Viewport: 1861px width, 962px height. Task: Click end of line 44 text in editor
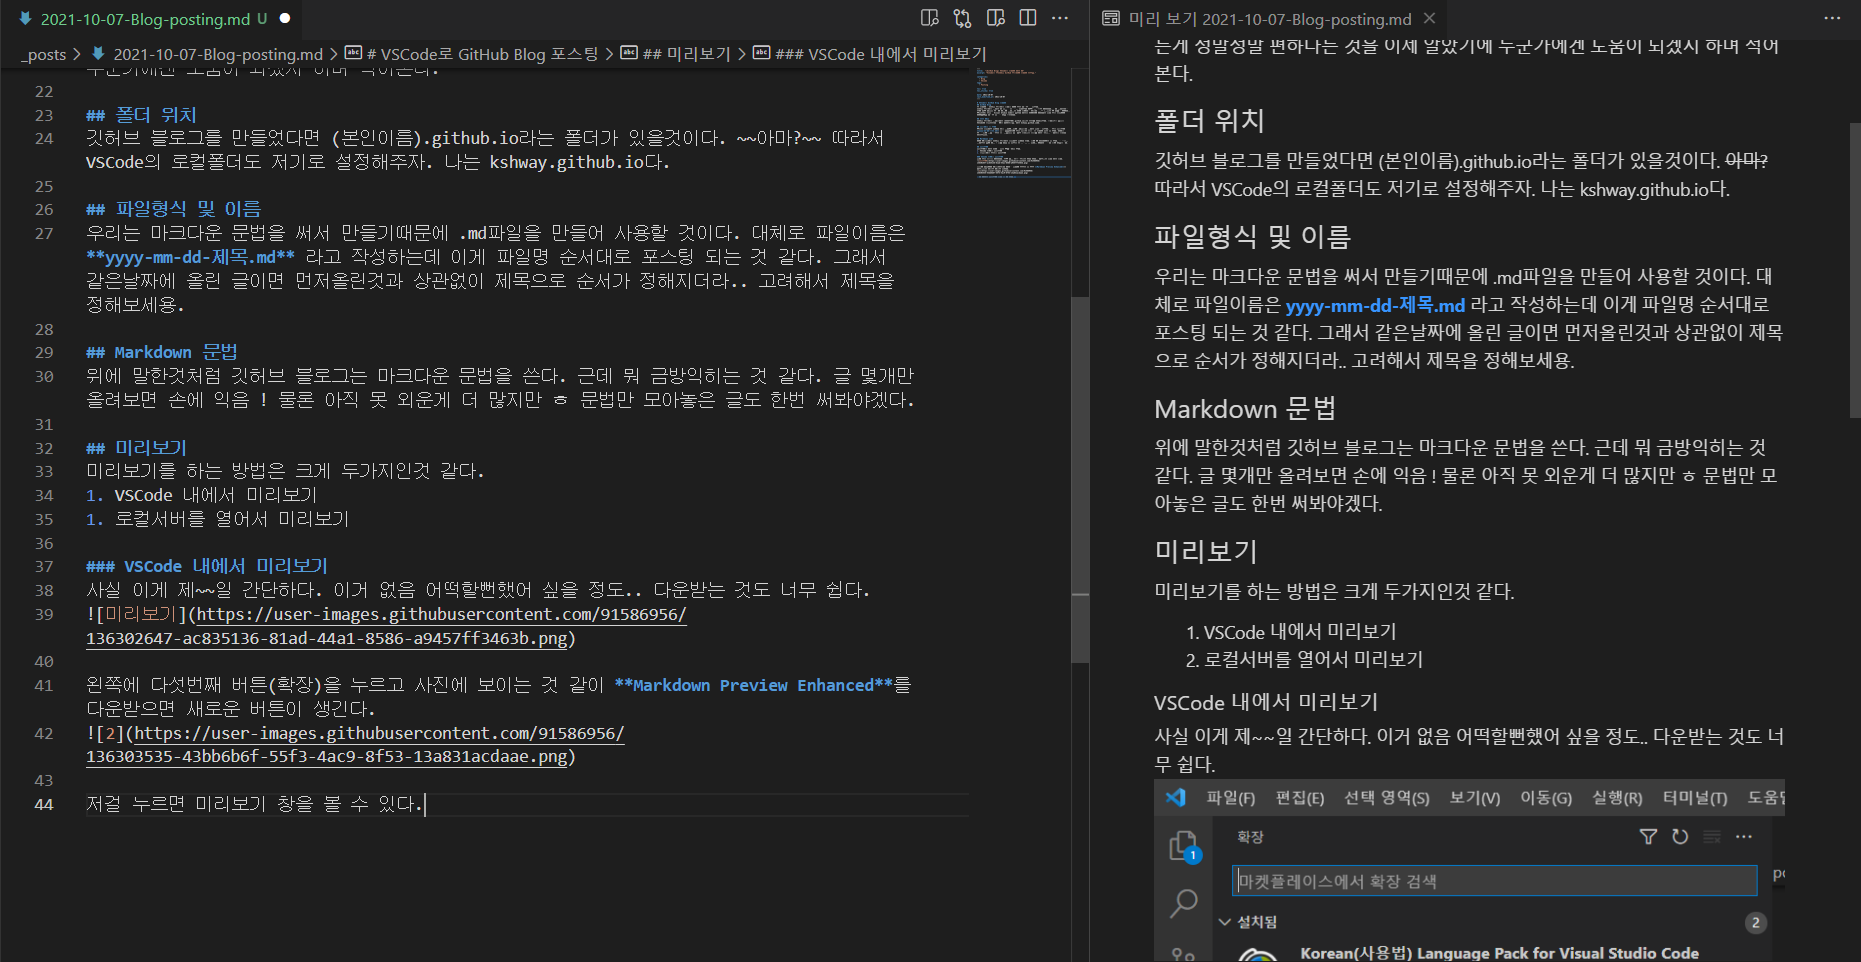click(x=424, y=804)
